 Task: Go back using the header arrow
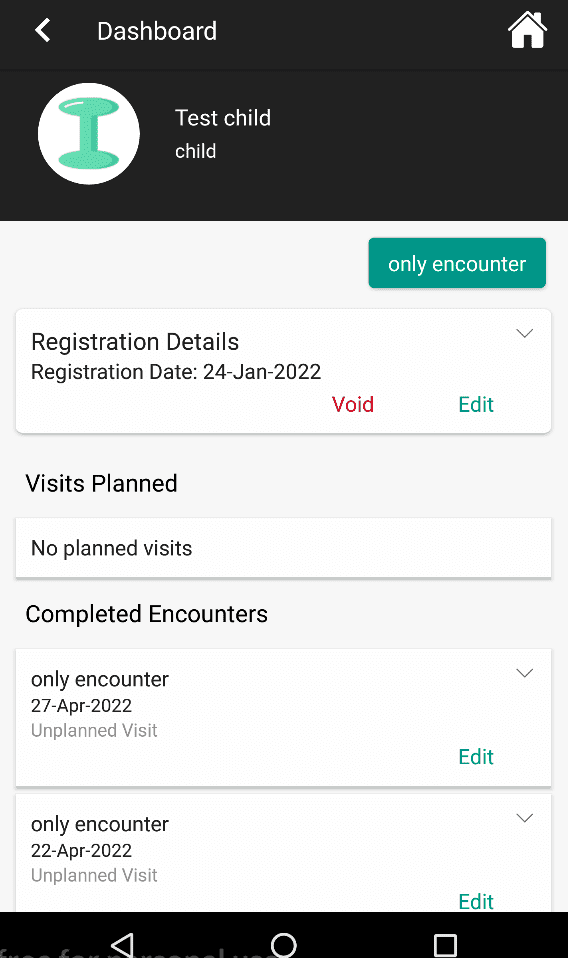(42, 31)
